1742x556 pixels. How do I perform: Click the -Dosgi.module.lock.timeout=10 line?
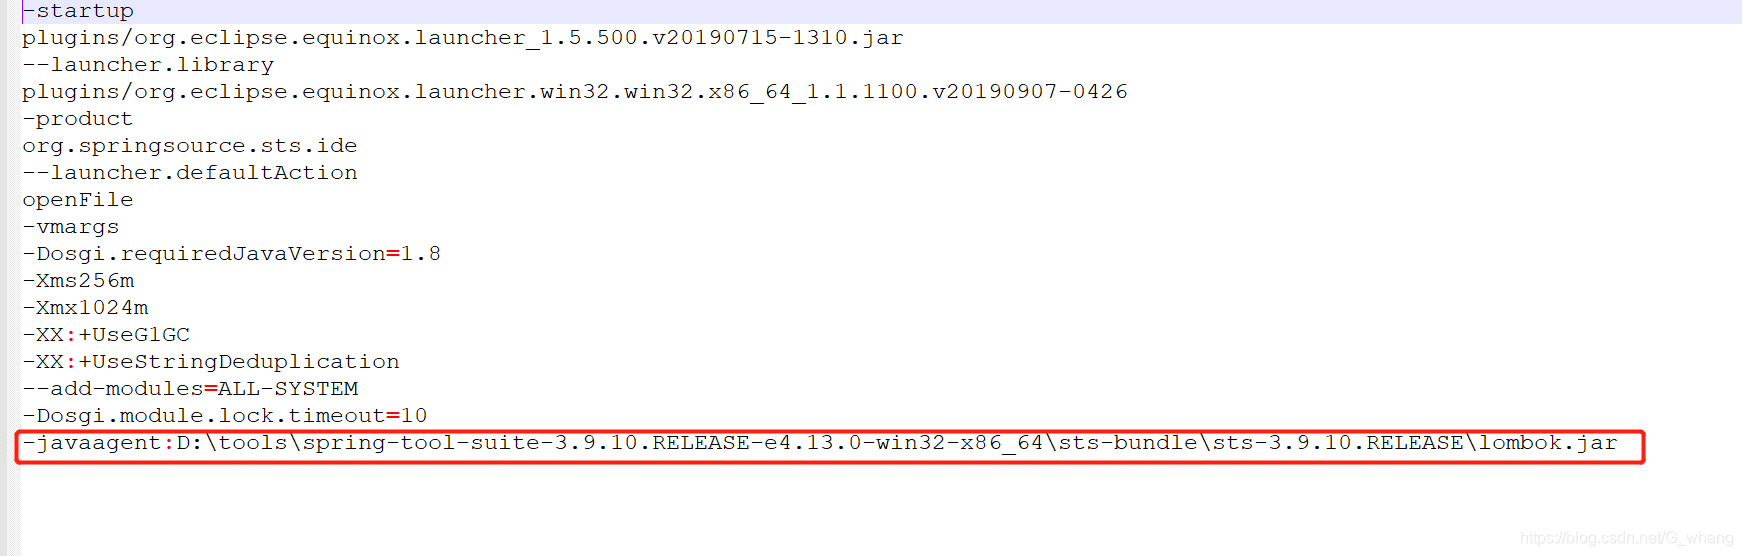224,416
